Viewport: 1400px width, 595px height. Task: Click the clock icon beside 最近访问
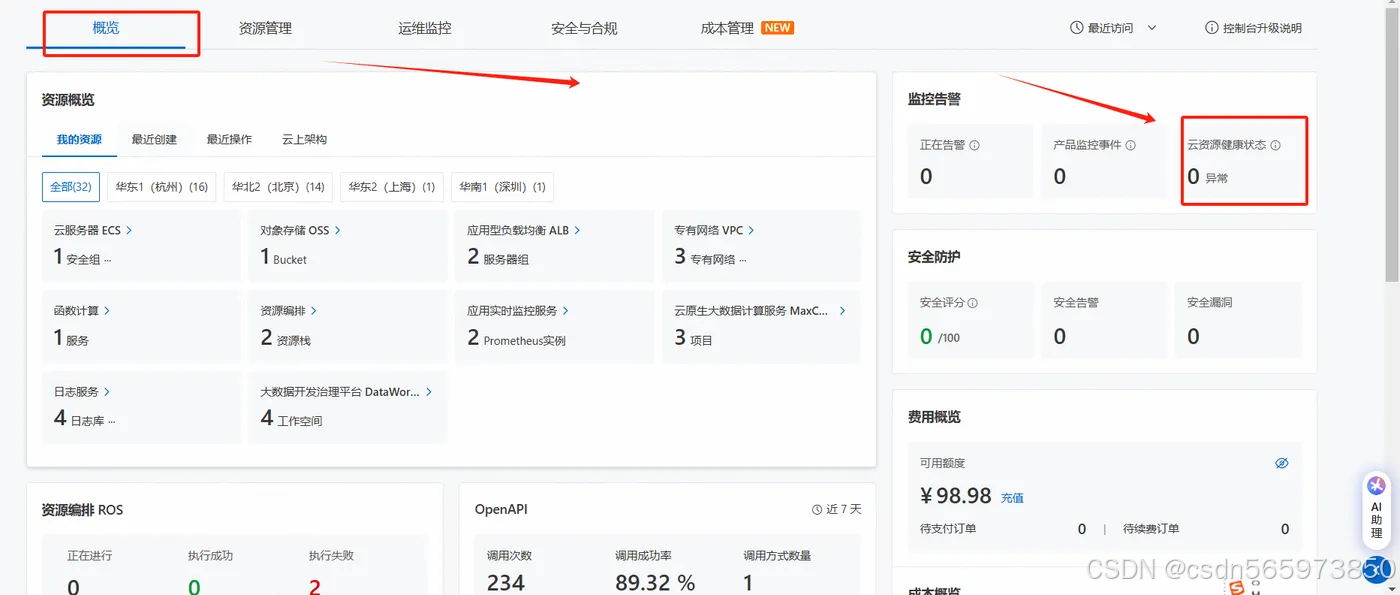click(1077, 28)
